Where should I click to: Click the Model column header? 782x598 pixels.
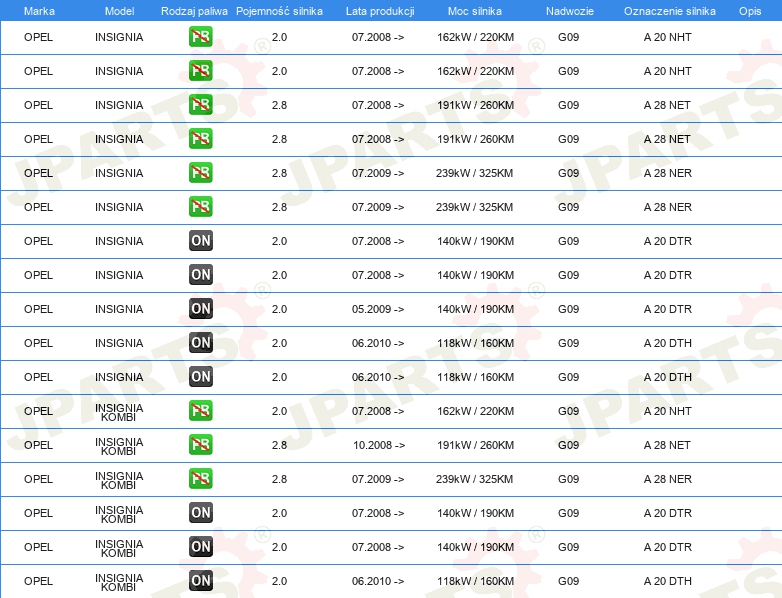(x=119, y=11)
